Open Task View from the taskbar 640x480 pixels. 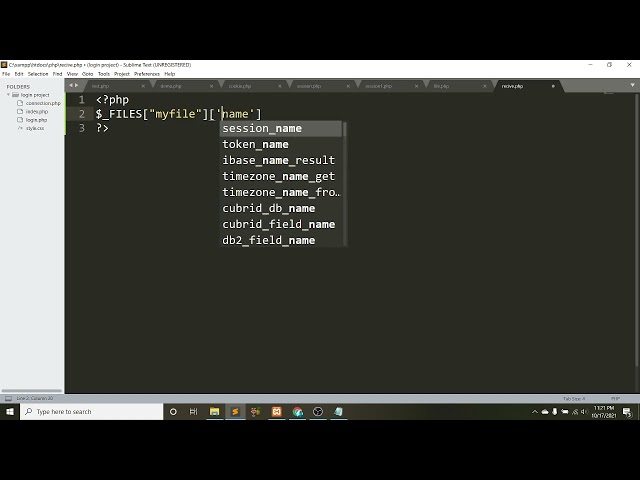[193, 412]
